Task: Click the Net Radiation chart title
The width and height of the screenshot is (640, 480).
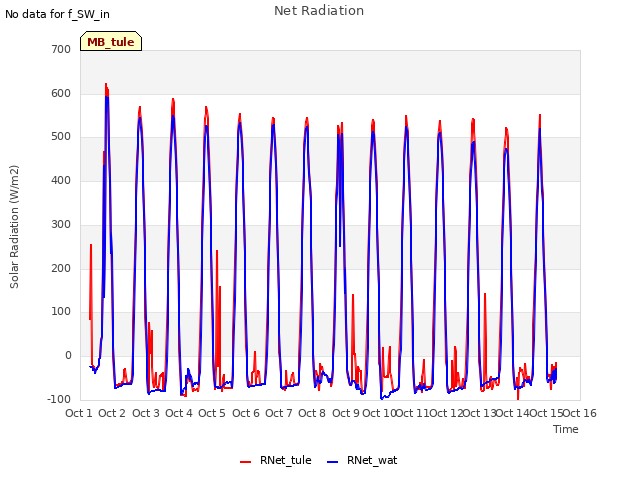Action: pyautogui.click(x=319, y=11)
